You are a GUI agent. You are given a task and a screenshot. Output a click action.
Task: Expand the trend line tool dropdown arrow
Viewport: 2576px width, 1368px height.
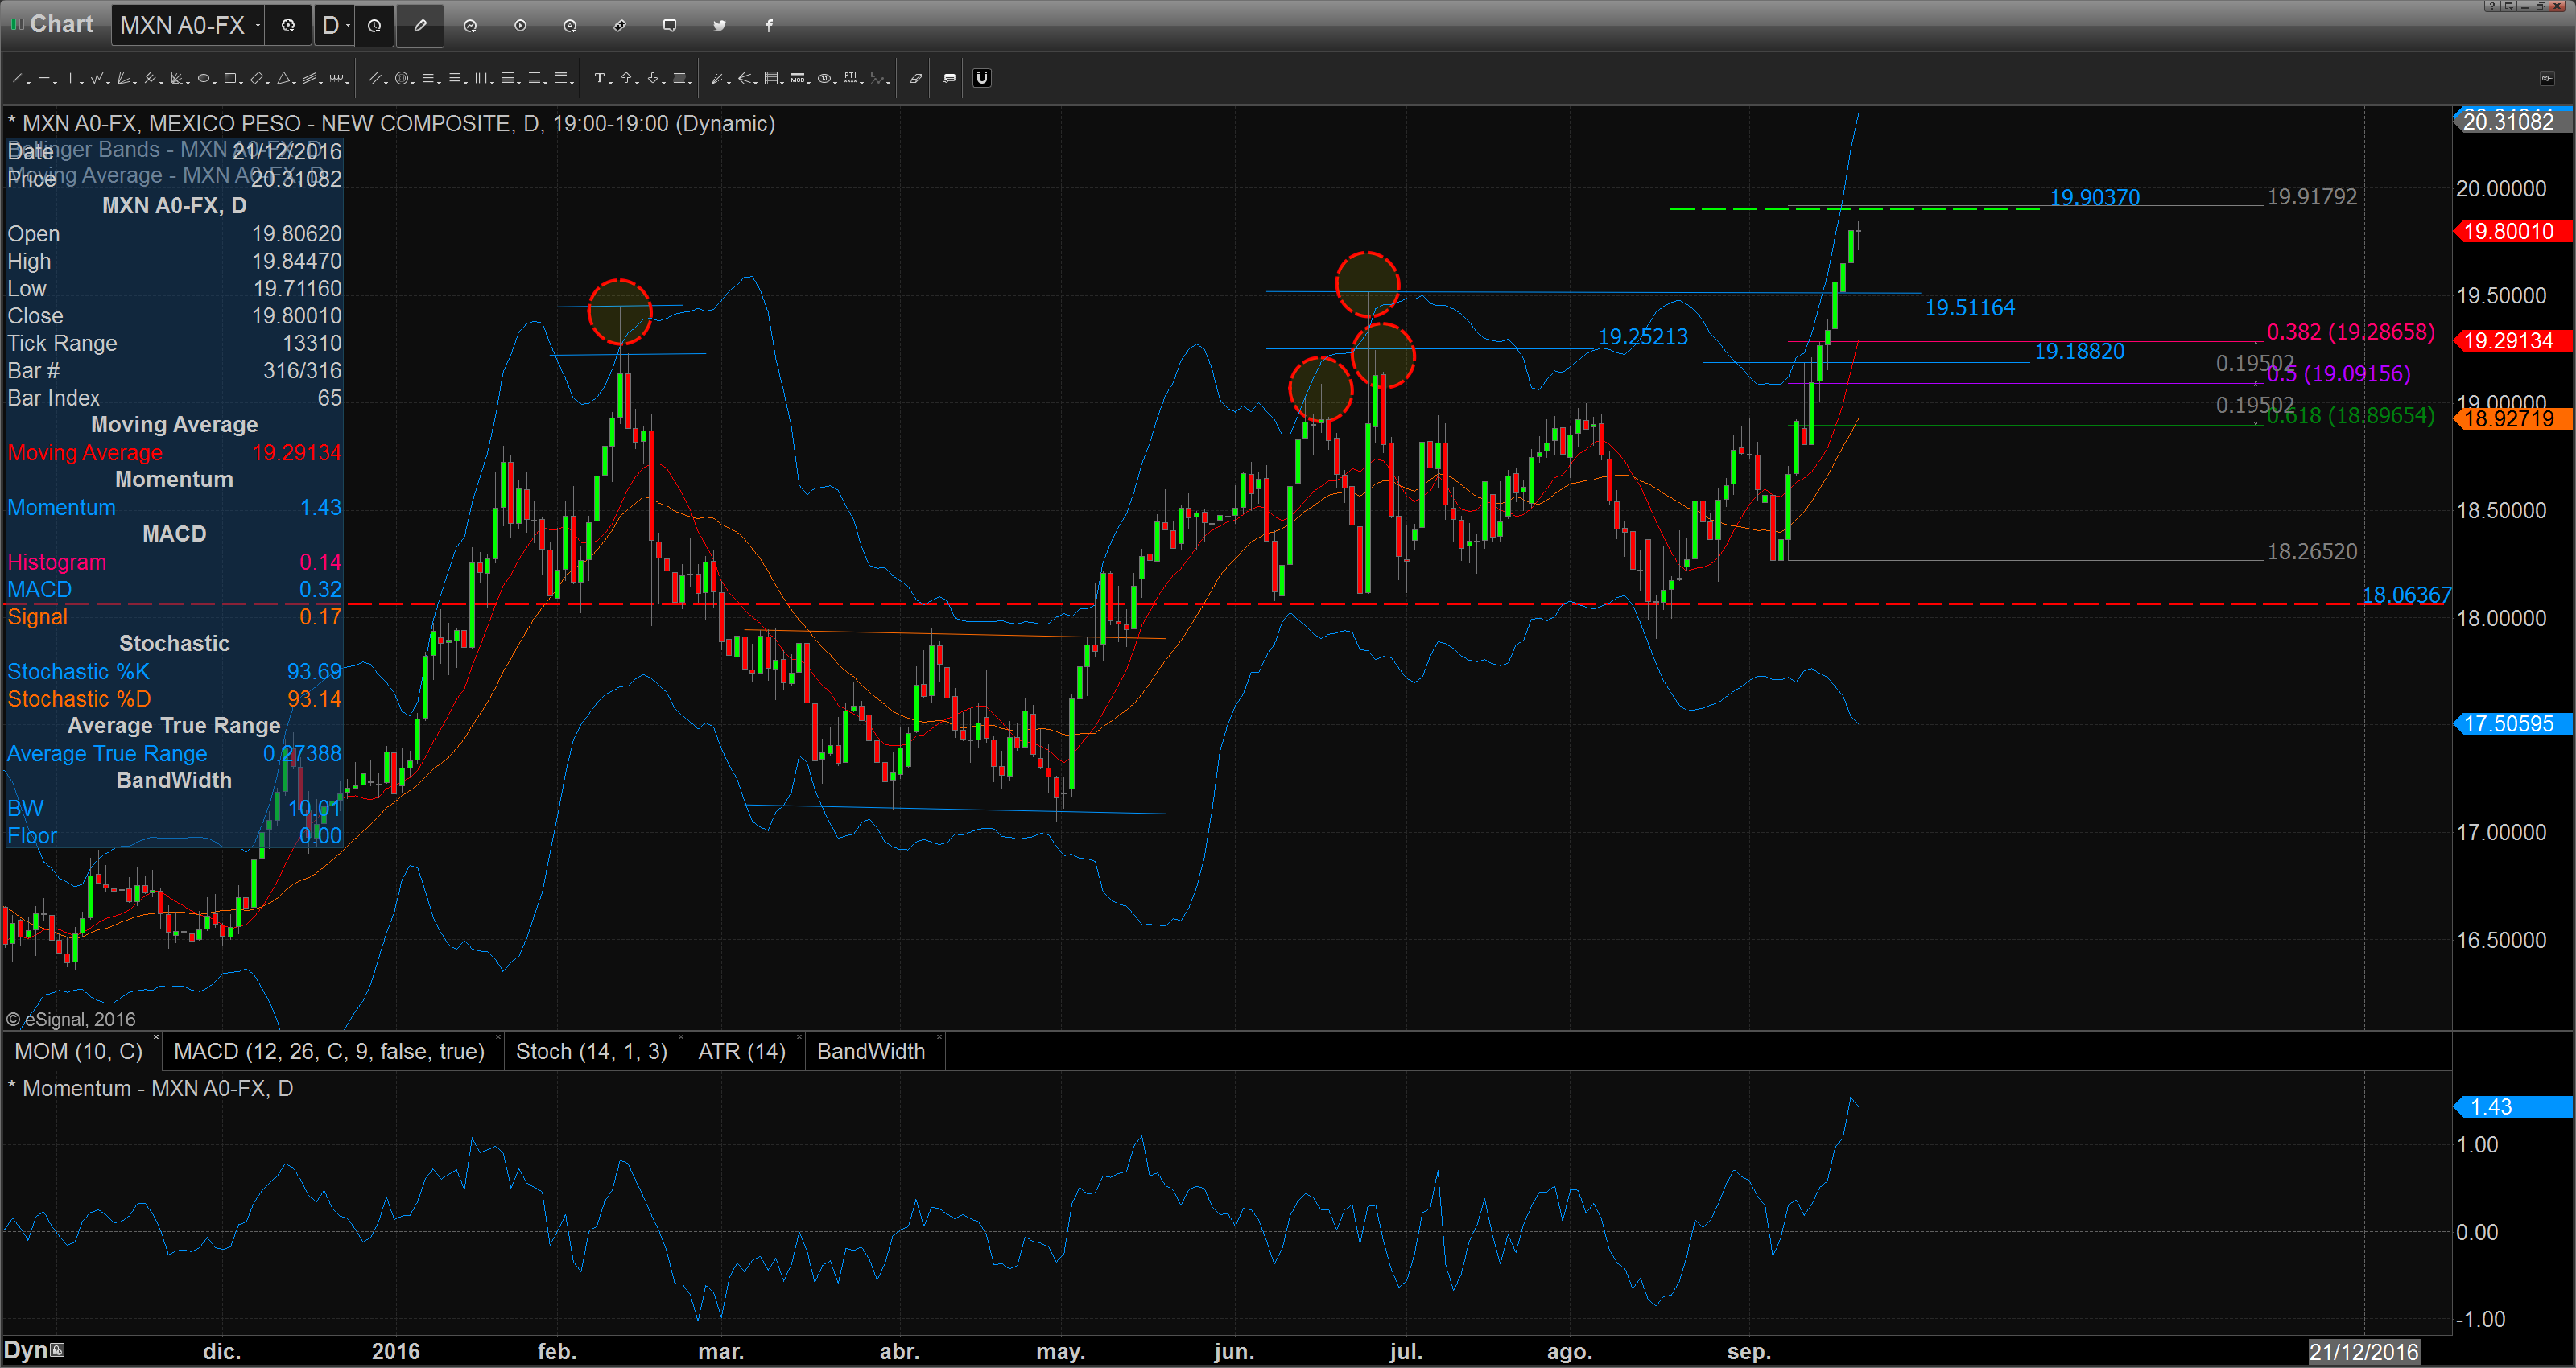click(29, 83)
